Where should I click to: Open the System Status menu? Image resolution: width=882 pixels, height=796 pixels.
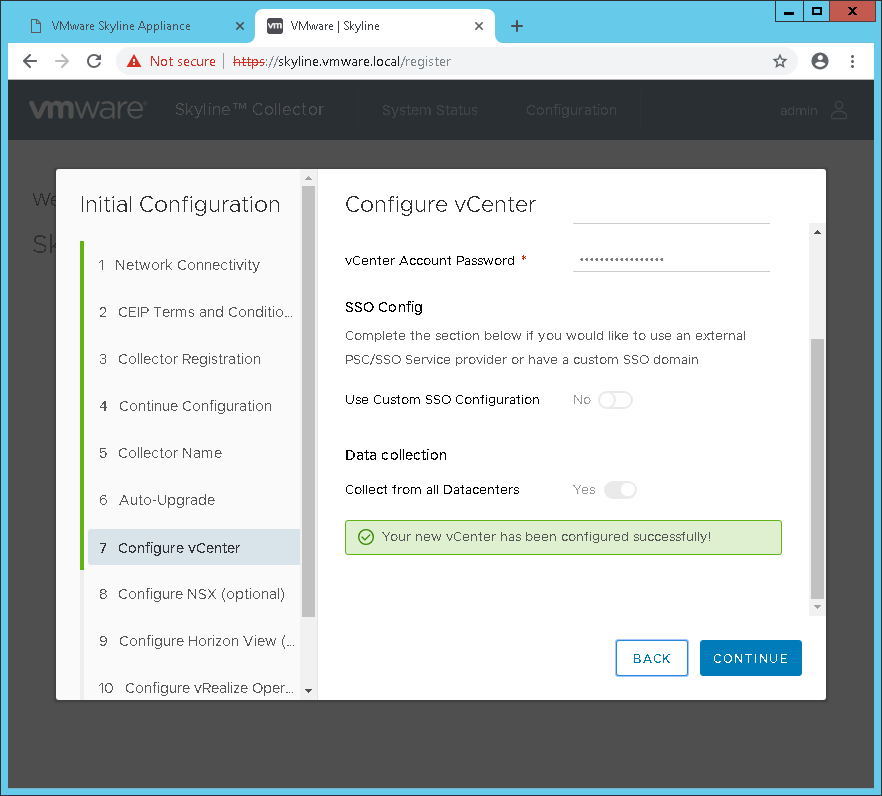(430, 110)
